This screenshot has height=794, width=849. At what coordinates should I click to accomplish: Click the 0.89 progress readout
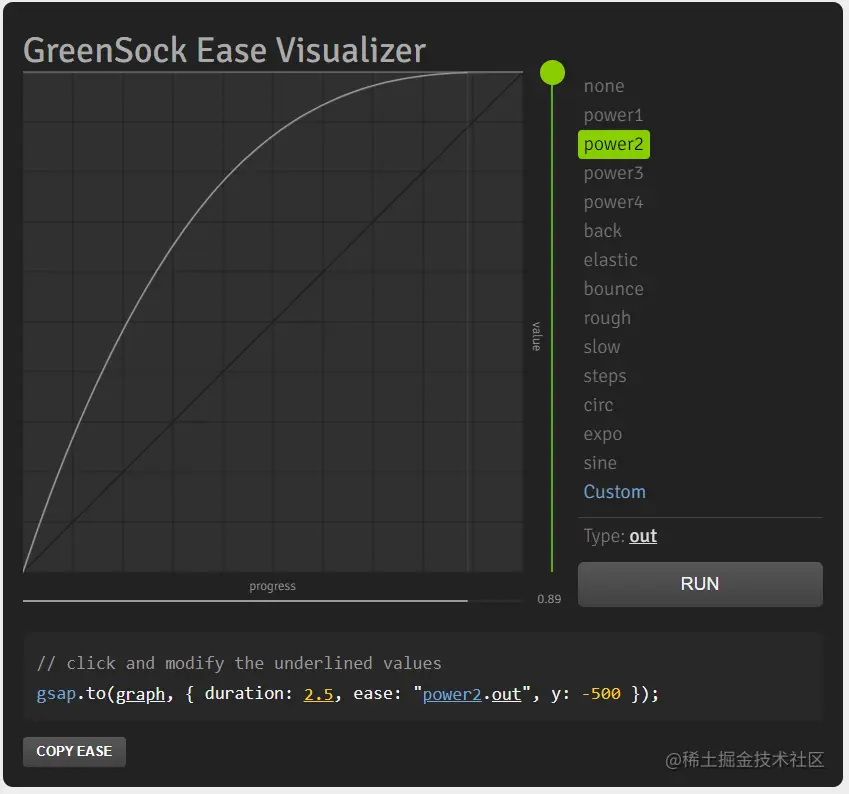[549, 599]
